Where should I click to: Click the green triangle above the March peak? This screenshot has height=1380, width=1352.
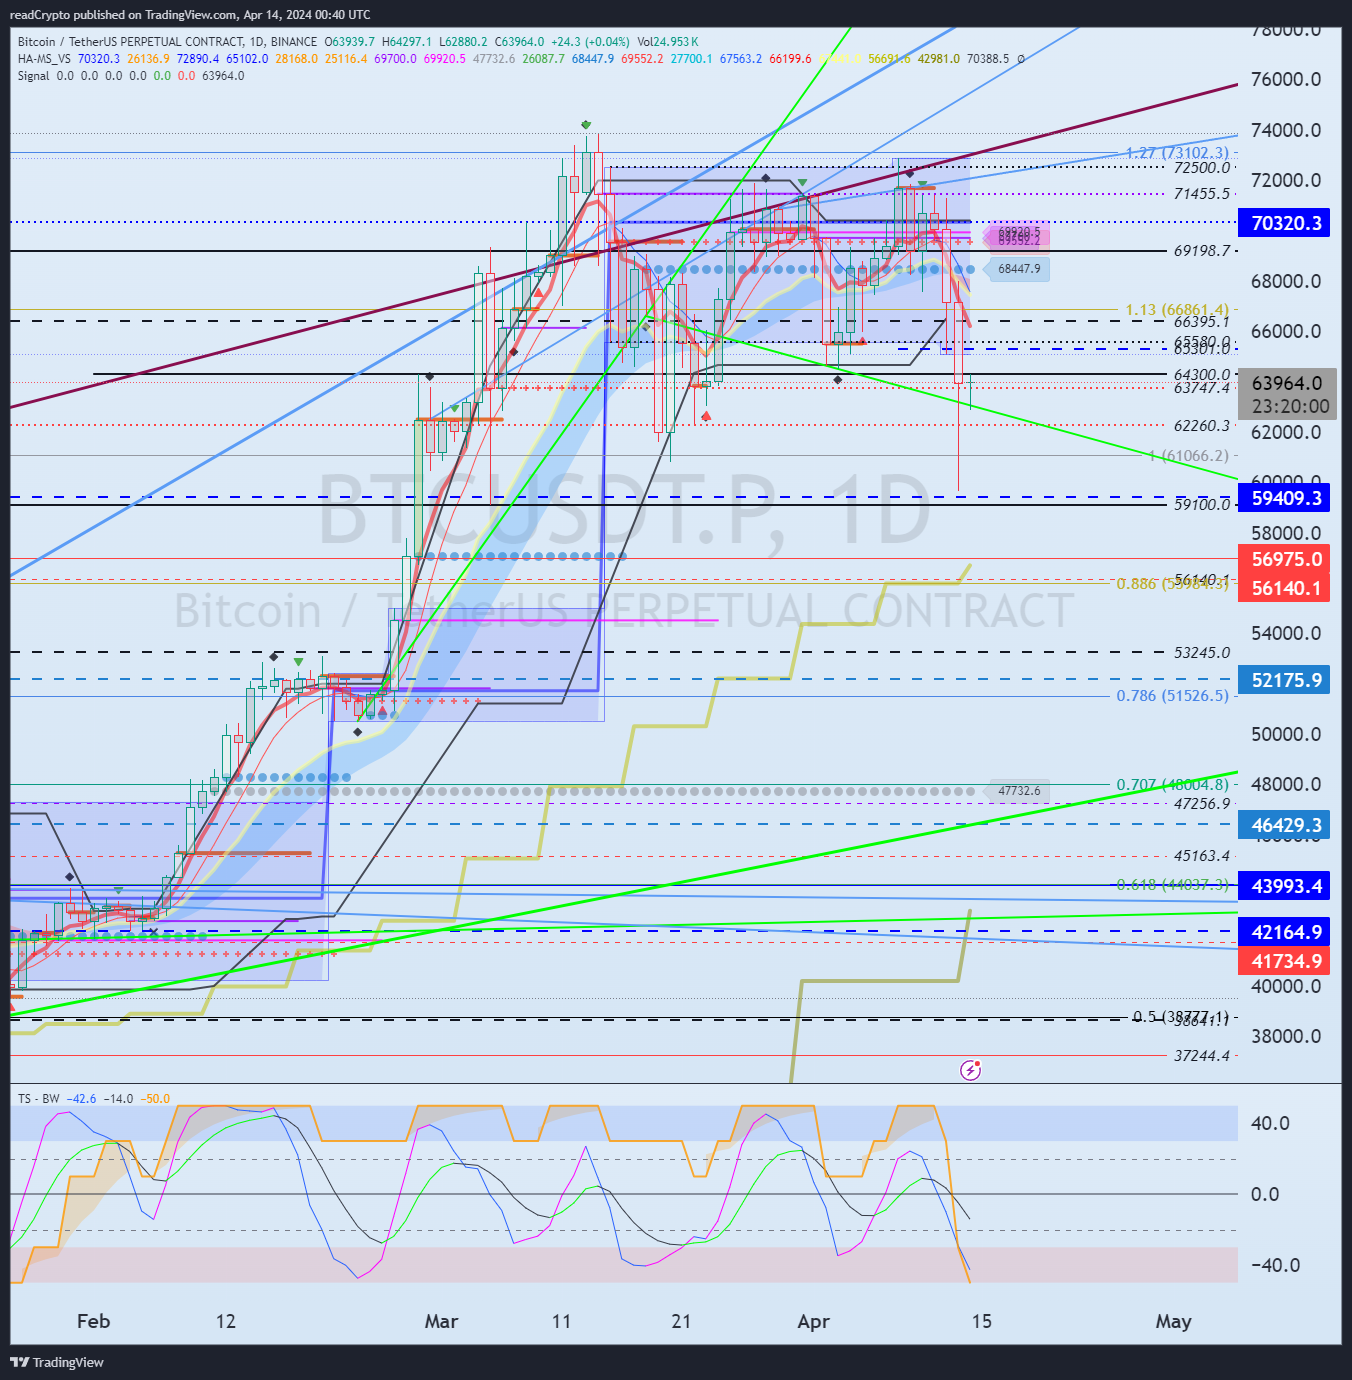pyautogui.click(x=586, y=125)
